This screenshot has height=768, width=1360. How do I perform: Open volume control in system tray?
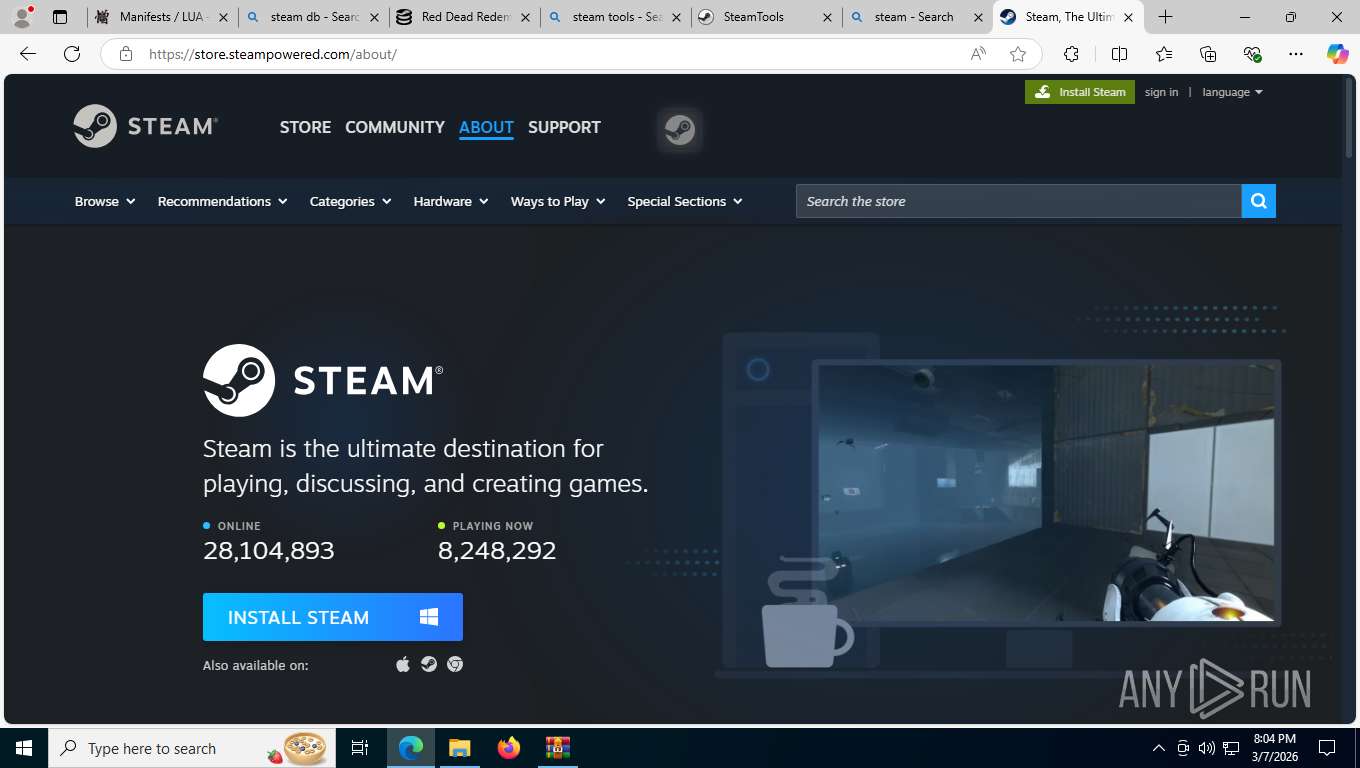[x=1207, y=748]
